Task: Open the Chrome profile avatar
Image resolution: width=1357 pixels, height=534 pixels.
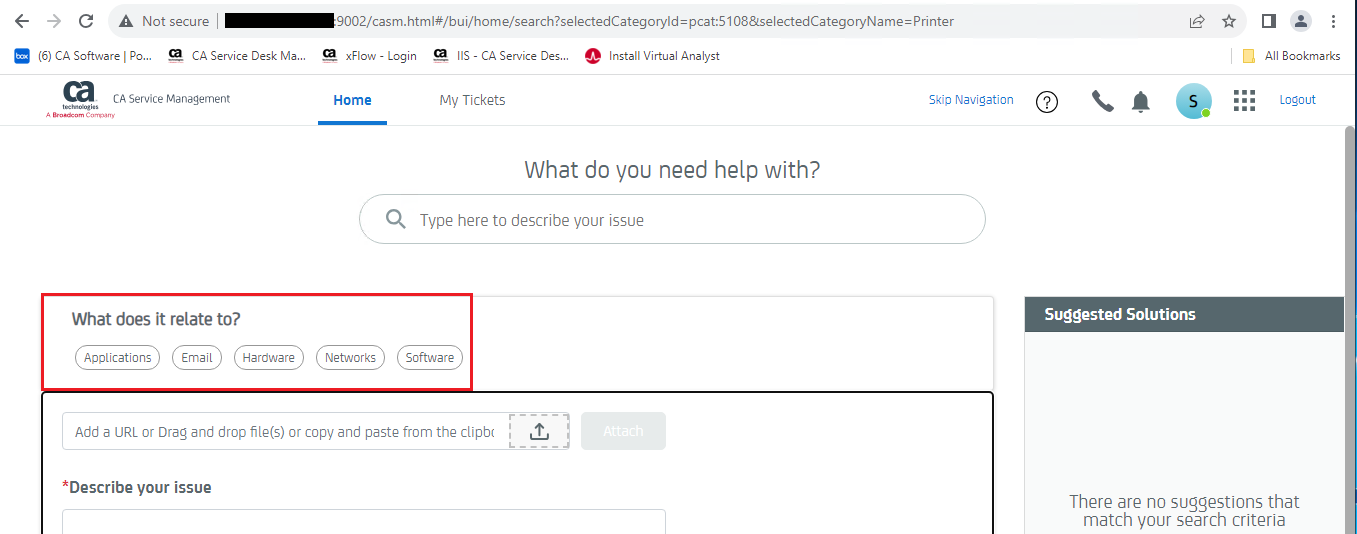Action: 1300,21
